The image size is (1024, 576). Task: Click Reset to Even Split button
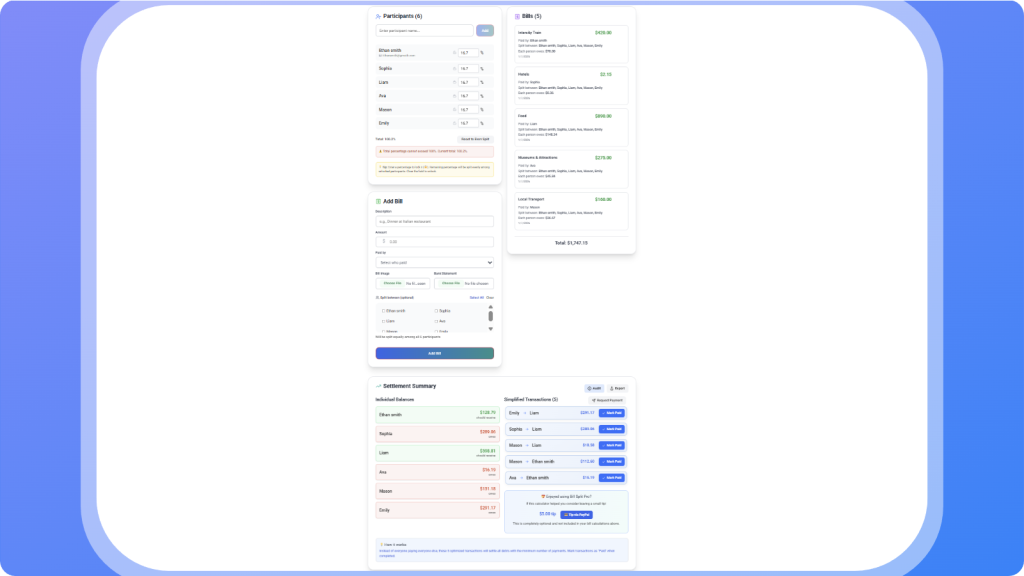click(475, 139)
